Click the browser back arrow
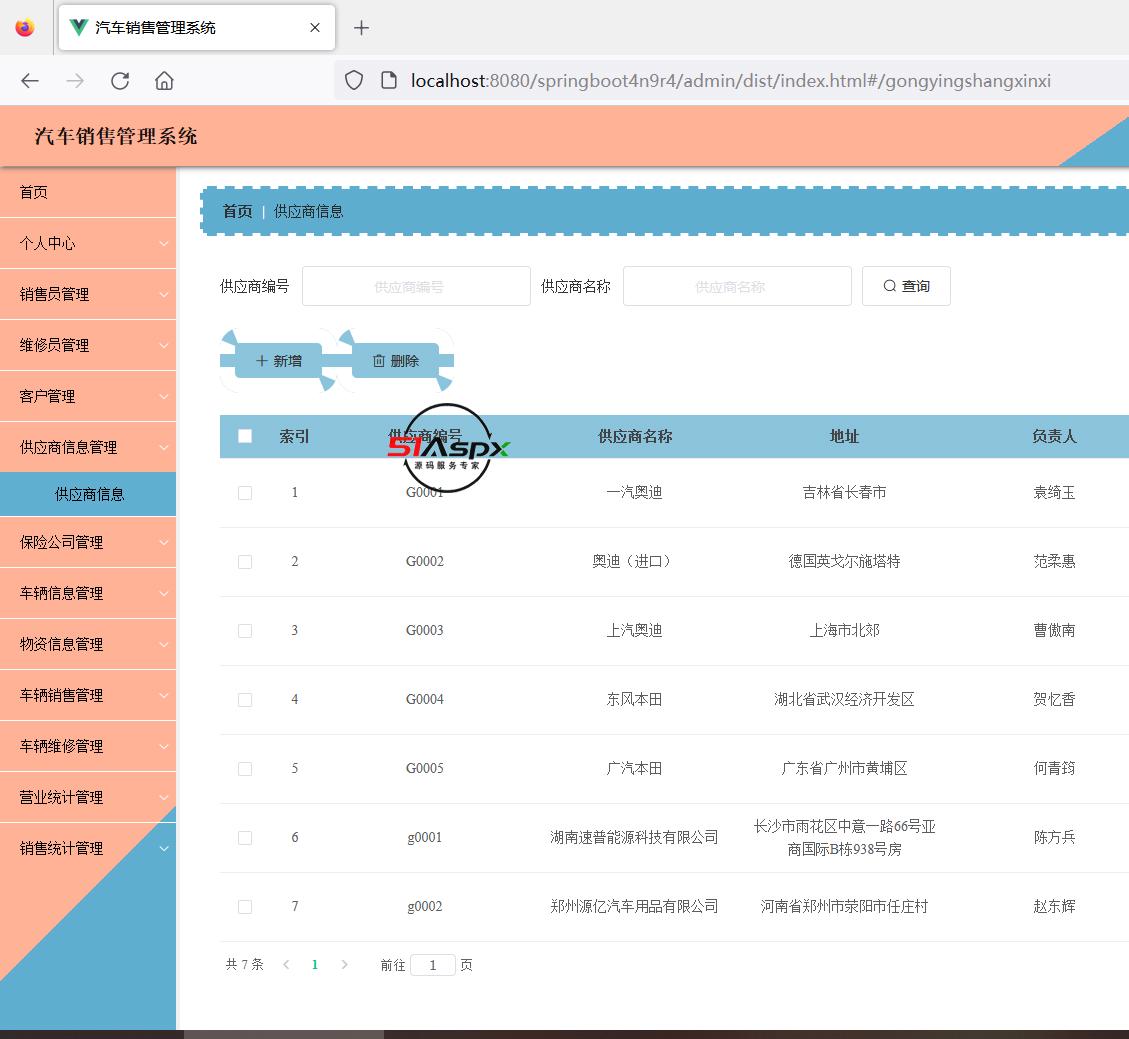Screen dimensions: 1129x1039 coord(30,81)
